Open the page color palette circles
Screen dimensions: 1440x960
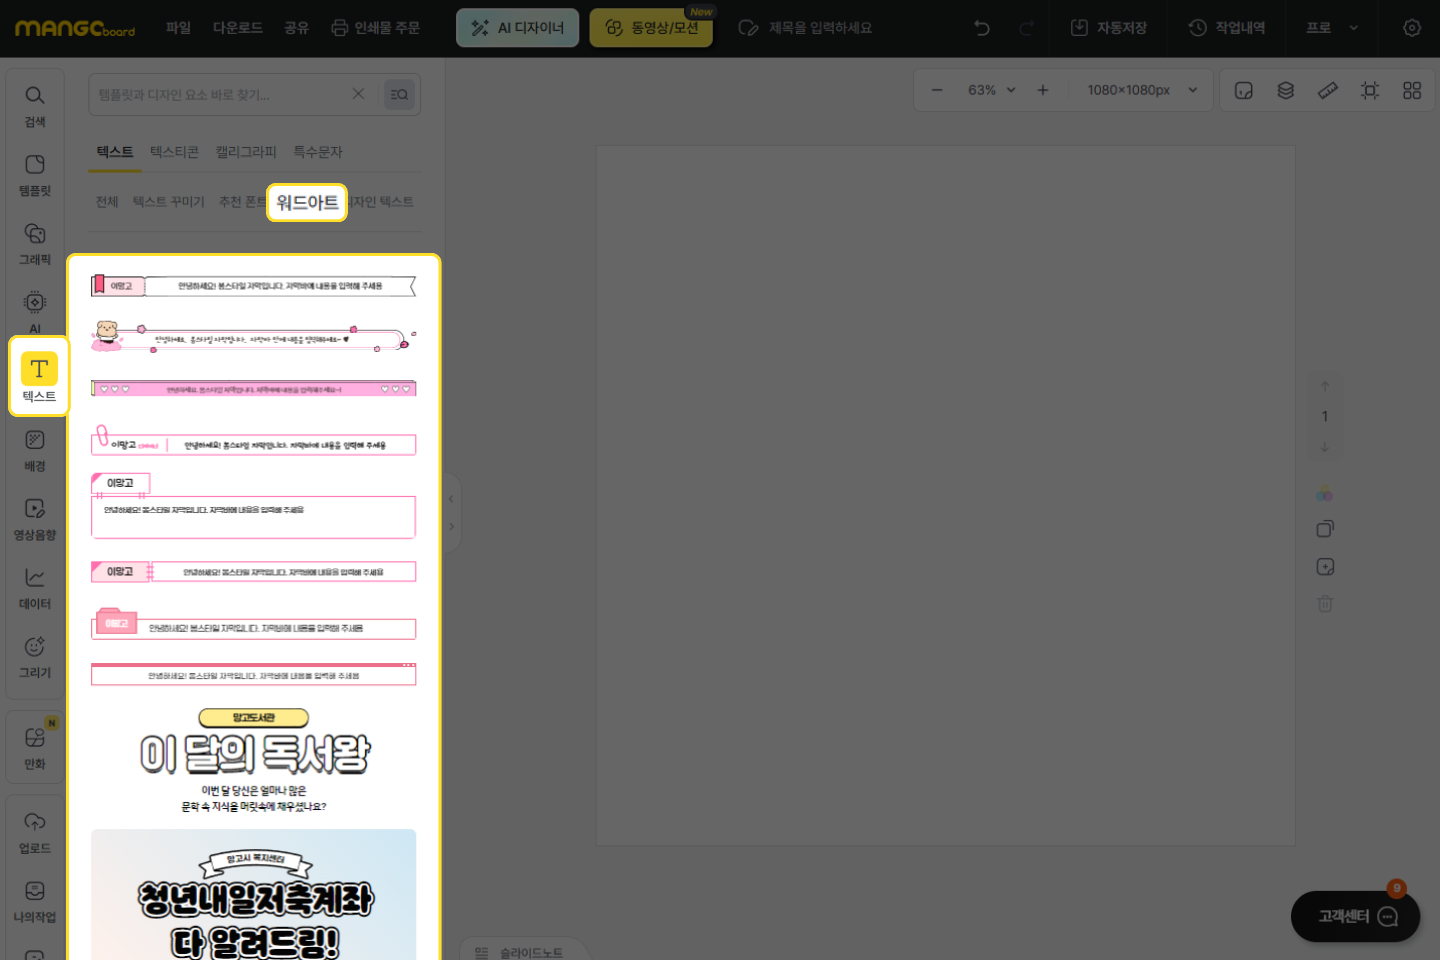1325,494
